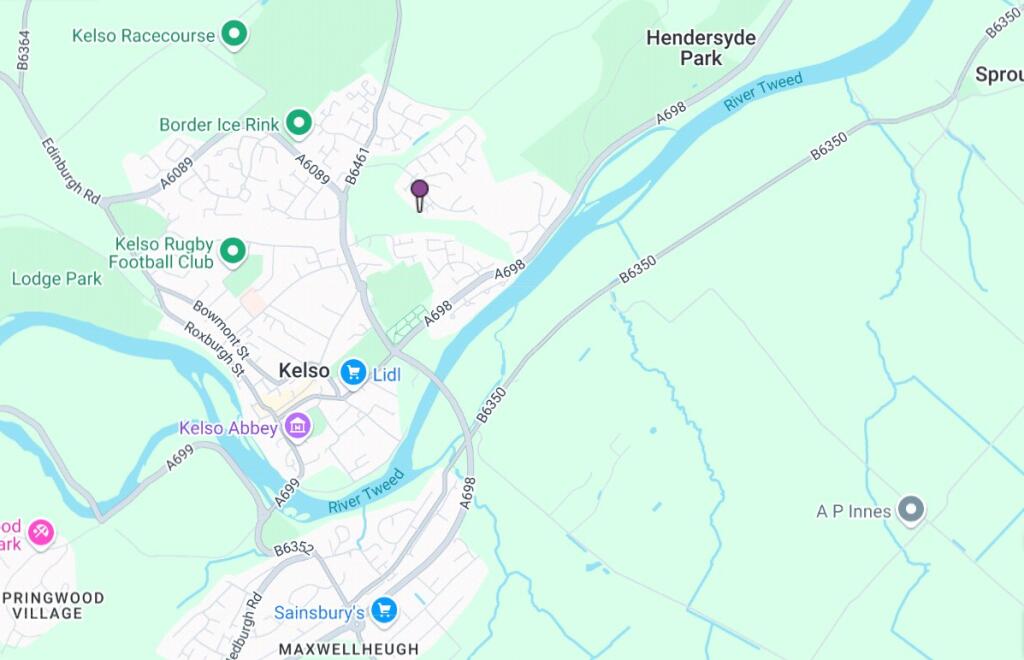Click the Kelso town name label

tap(304, 371)
